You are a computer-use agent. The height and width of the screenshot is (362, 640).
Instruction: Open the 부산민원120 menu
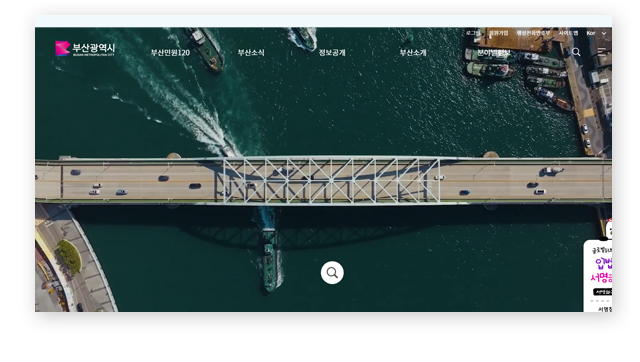(170, 53)
